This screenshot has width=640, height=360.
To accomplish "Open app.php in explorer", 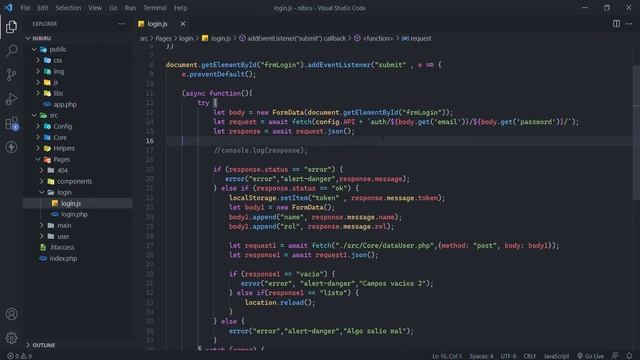I will (78, 104).
